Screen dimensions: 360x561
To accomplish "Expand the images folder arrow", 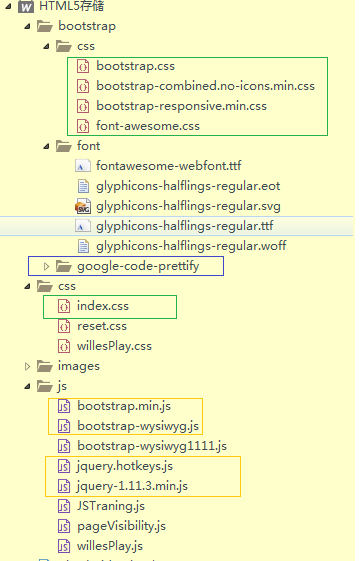I will 27,366.
